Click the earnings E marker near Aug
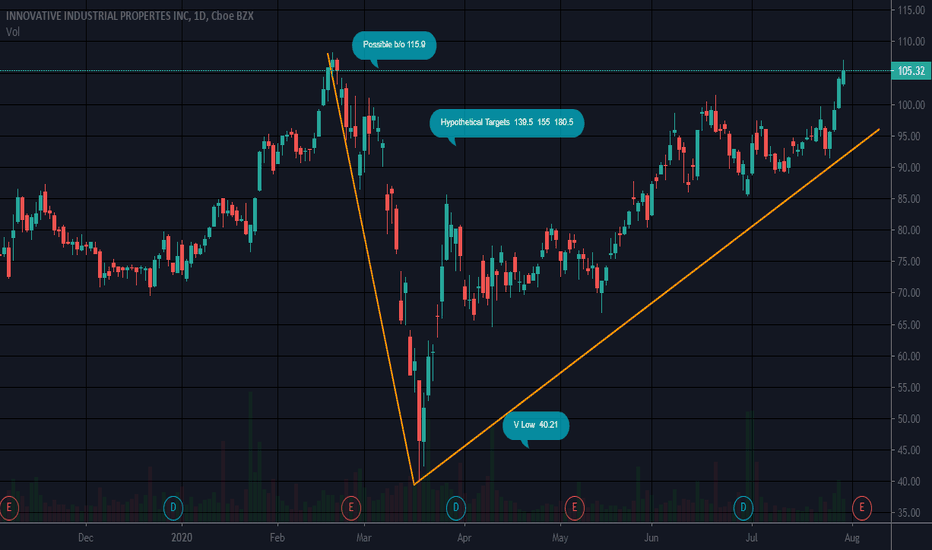932x550 pixels. [862, 508]
